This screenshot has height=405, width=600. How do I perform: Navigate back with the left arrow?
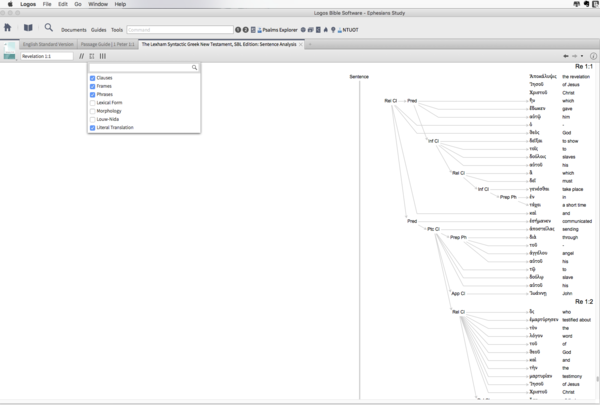567,56
